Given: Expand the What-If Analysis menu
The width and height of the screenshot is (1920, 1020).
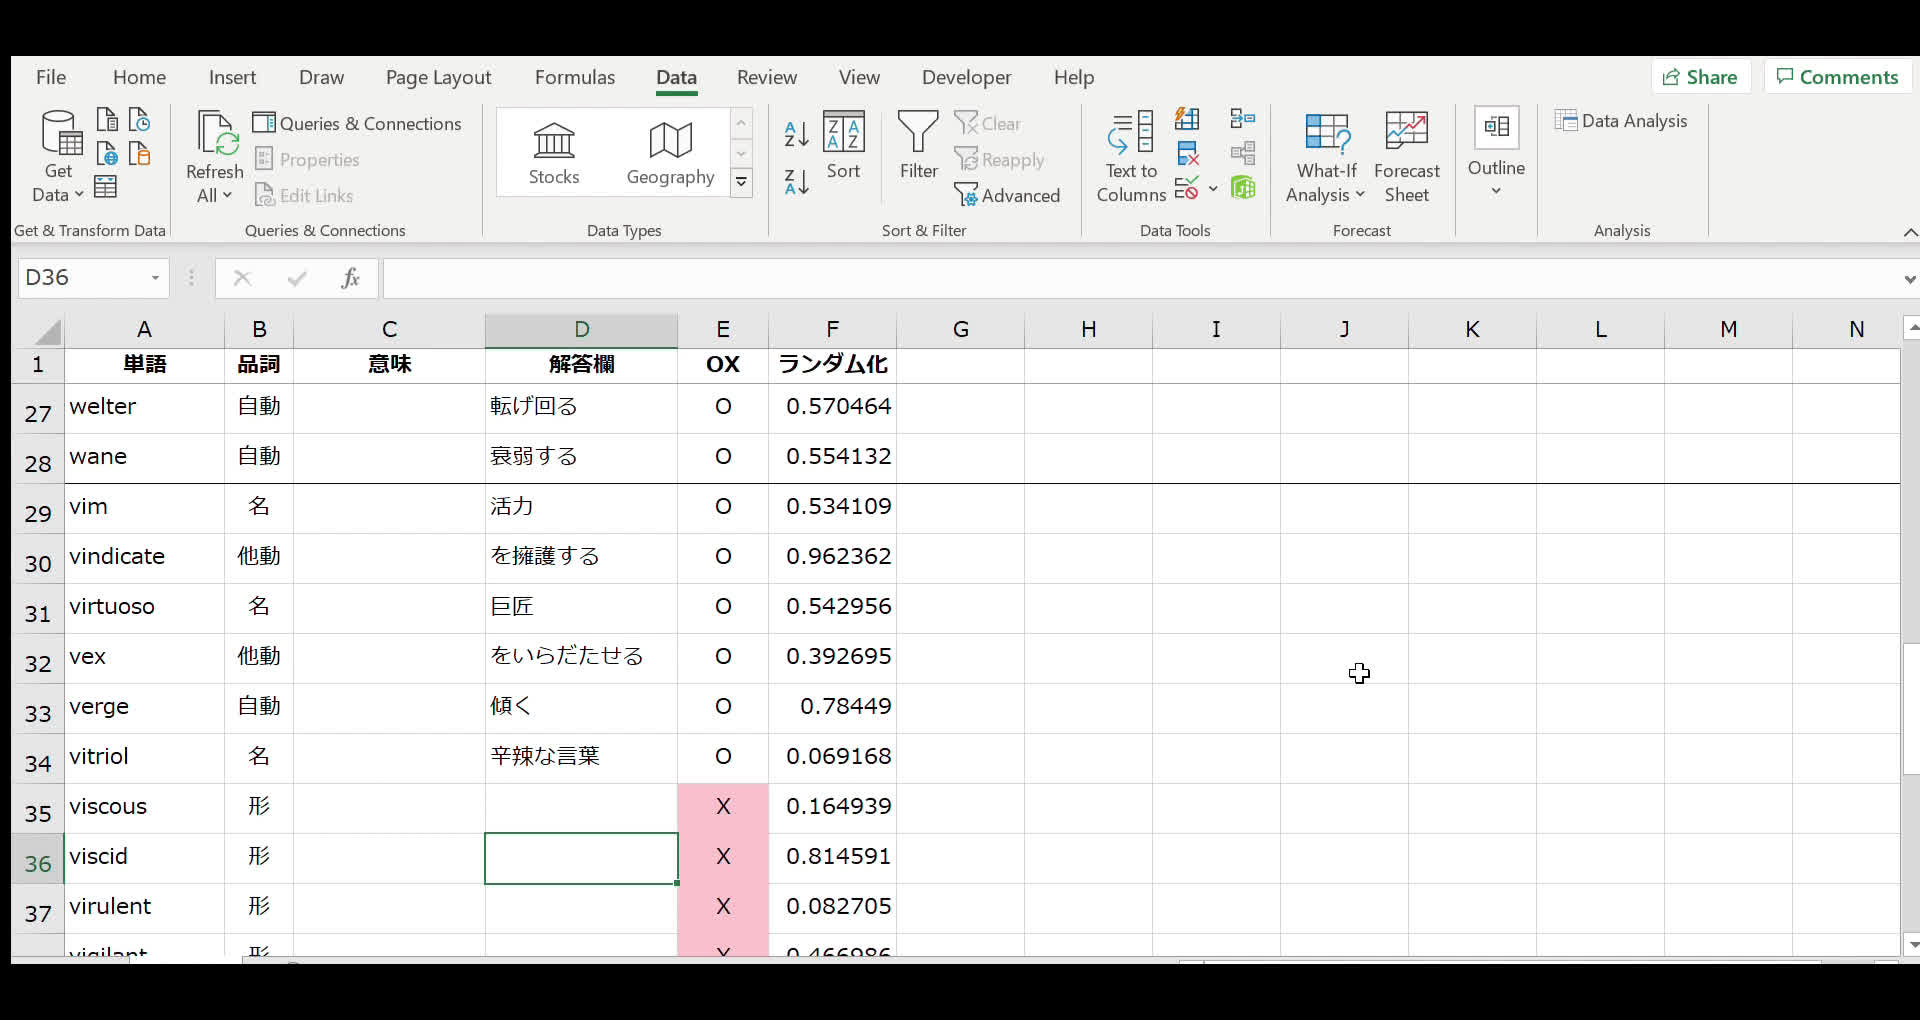Looking at the screenshot, I should [1326, 156].
